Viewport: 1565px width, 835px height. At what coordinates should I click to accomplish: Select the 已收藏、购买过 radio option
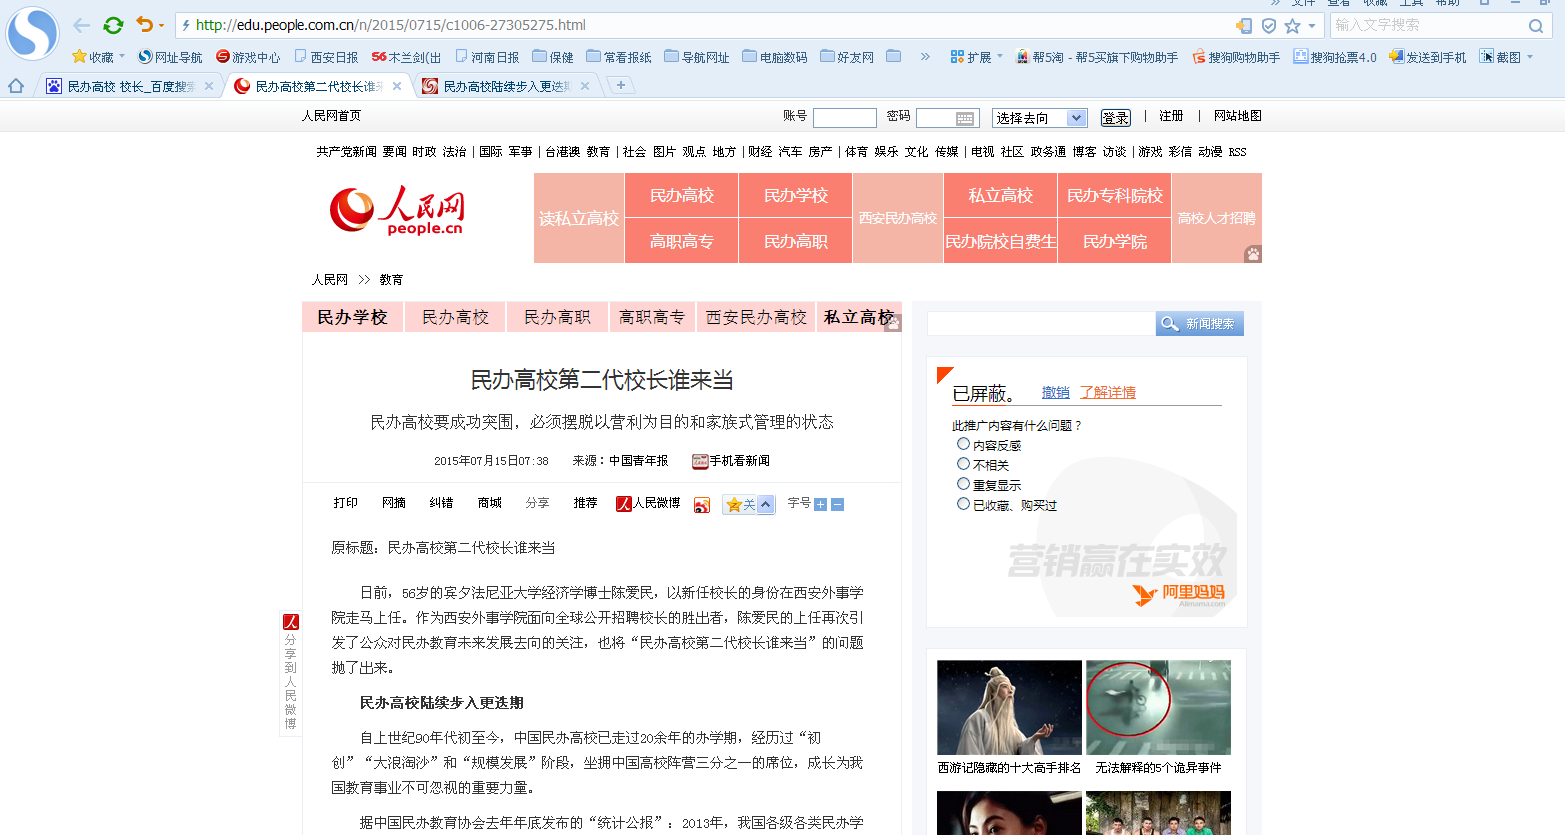(963, 504)
